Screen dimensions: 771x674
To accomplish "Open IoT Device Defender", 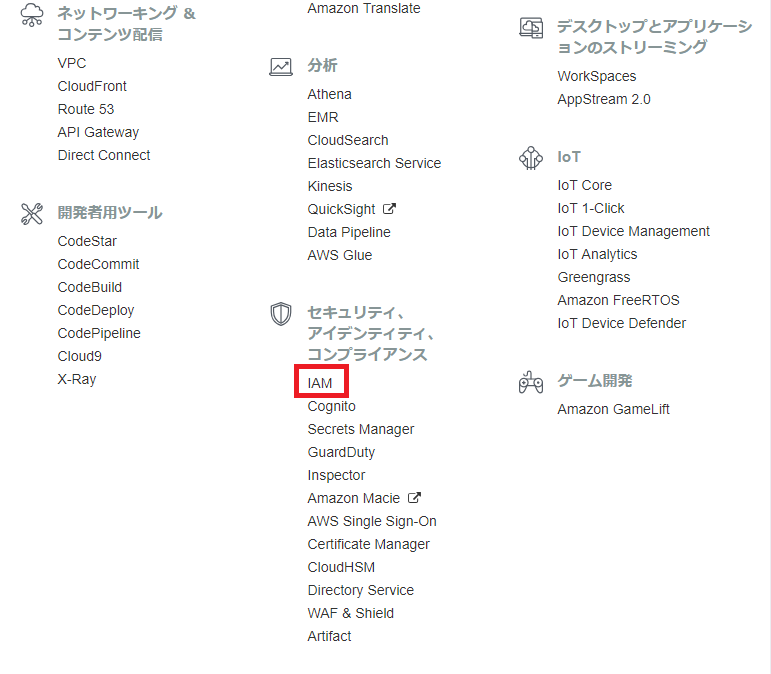I will (x=622, y=323).
